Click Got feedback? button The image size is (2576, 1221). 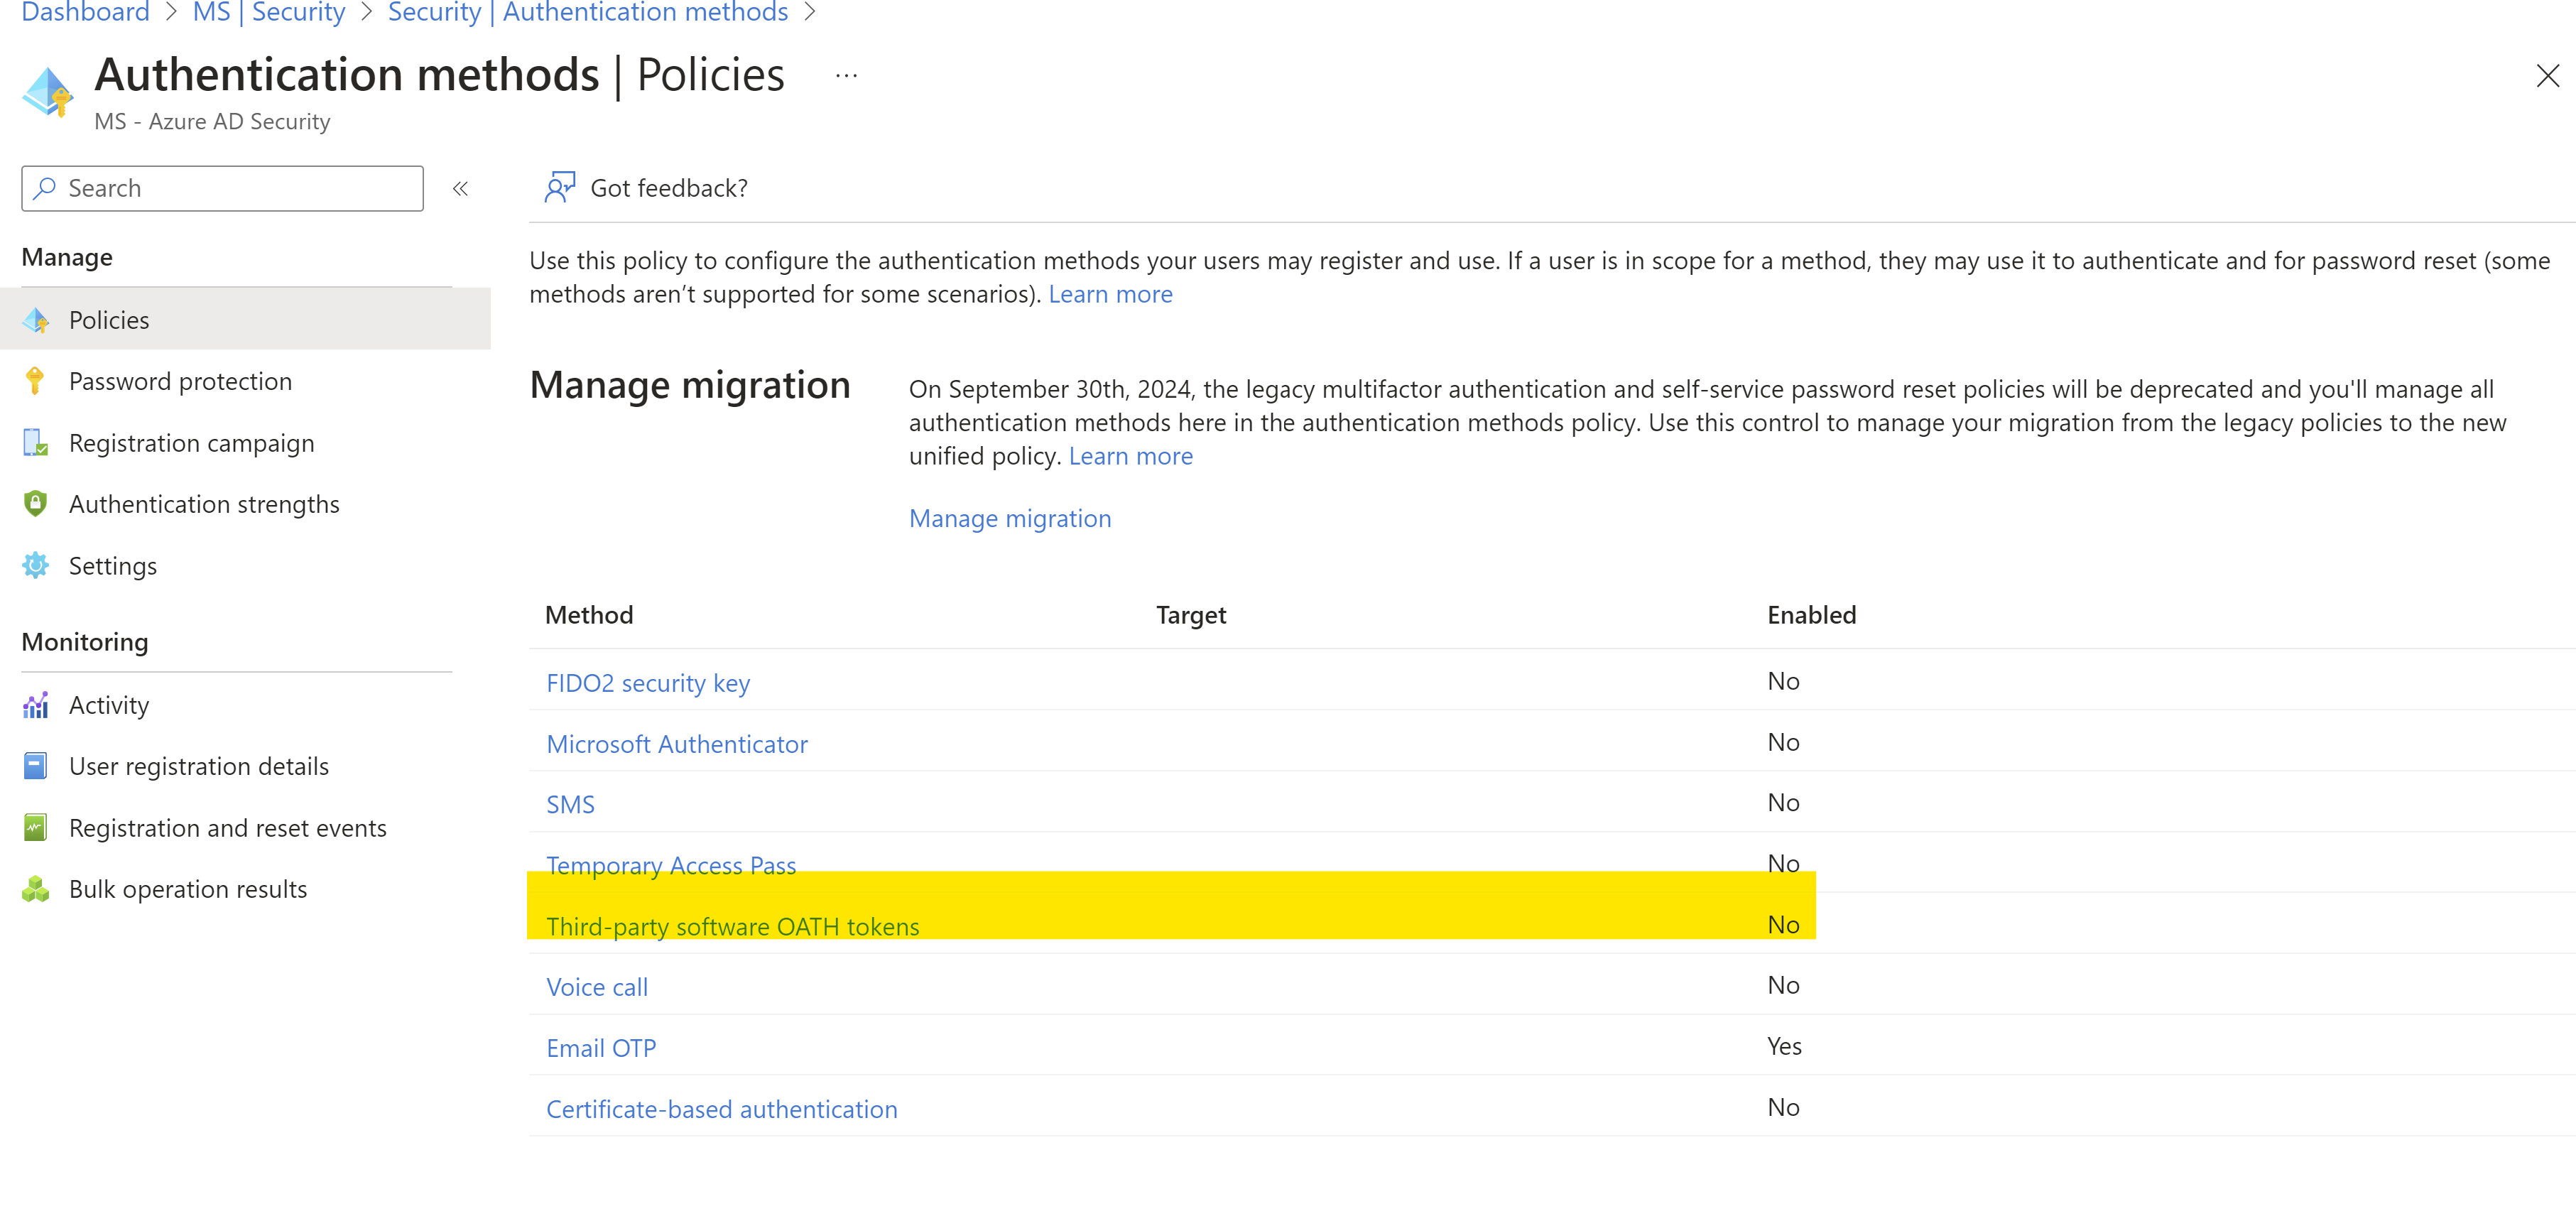646,188
